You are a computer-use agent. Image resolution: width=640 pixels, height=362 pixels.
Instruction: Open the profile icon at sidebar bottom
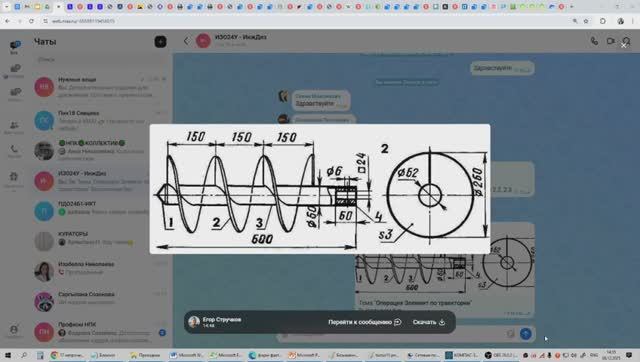tap(14, 331)
